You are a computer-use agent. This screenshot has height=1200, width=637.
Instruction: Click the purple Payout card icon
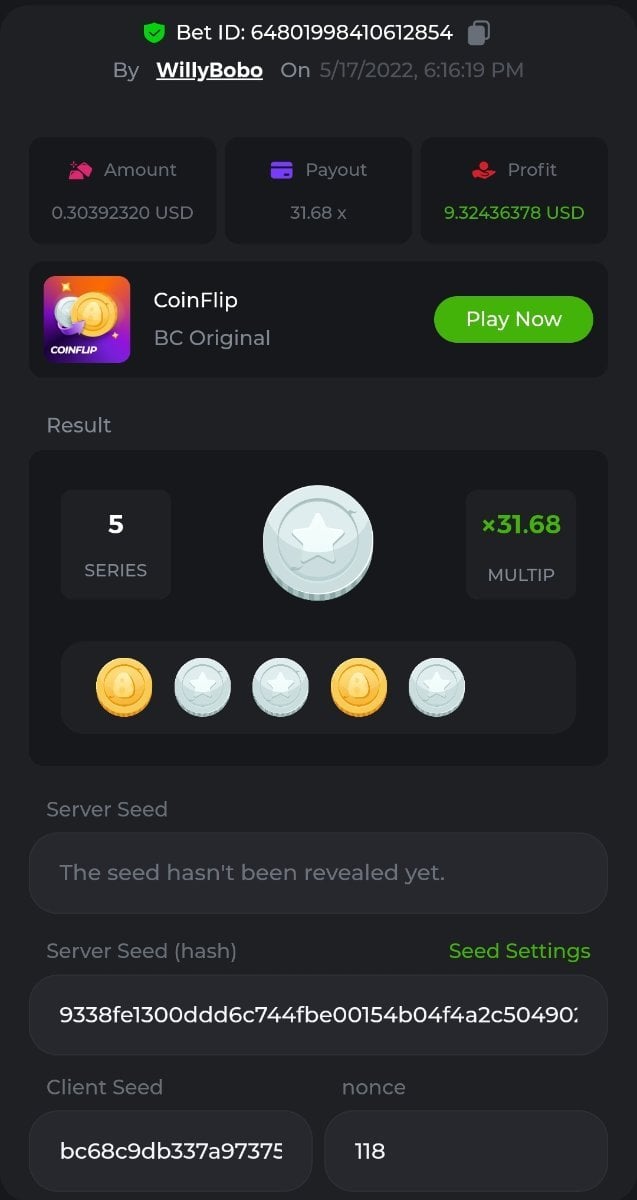click(x=282, y=170)
